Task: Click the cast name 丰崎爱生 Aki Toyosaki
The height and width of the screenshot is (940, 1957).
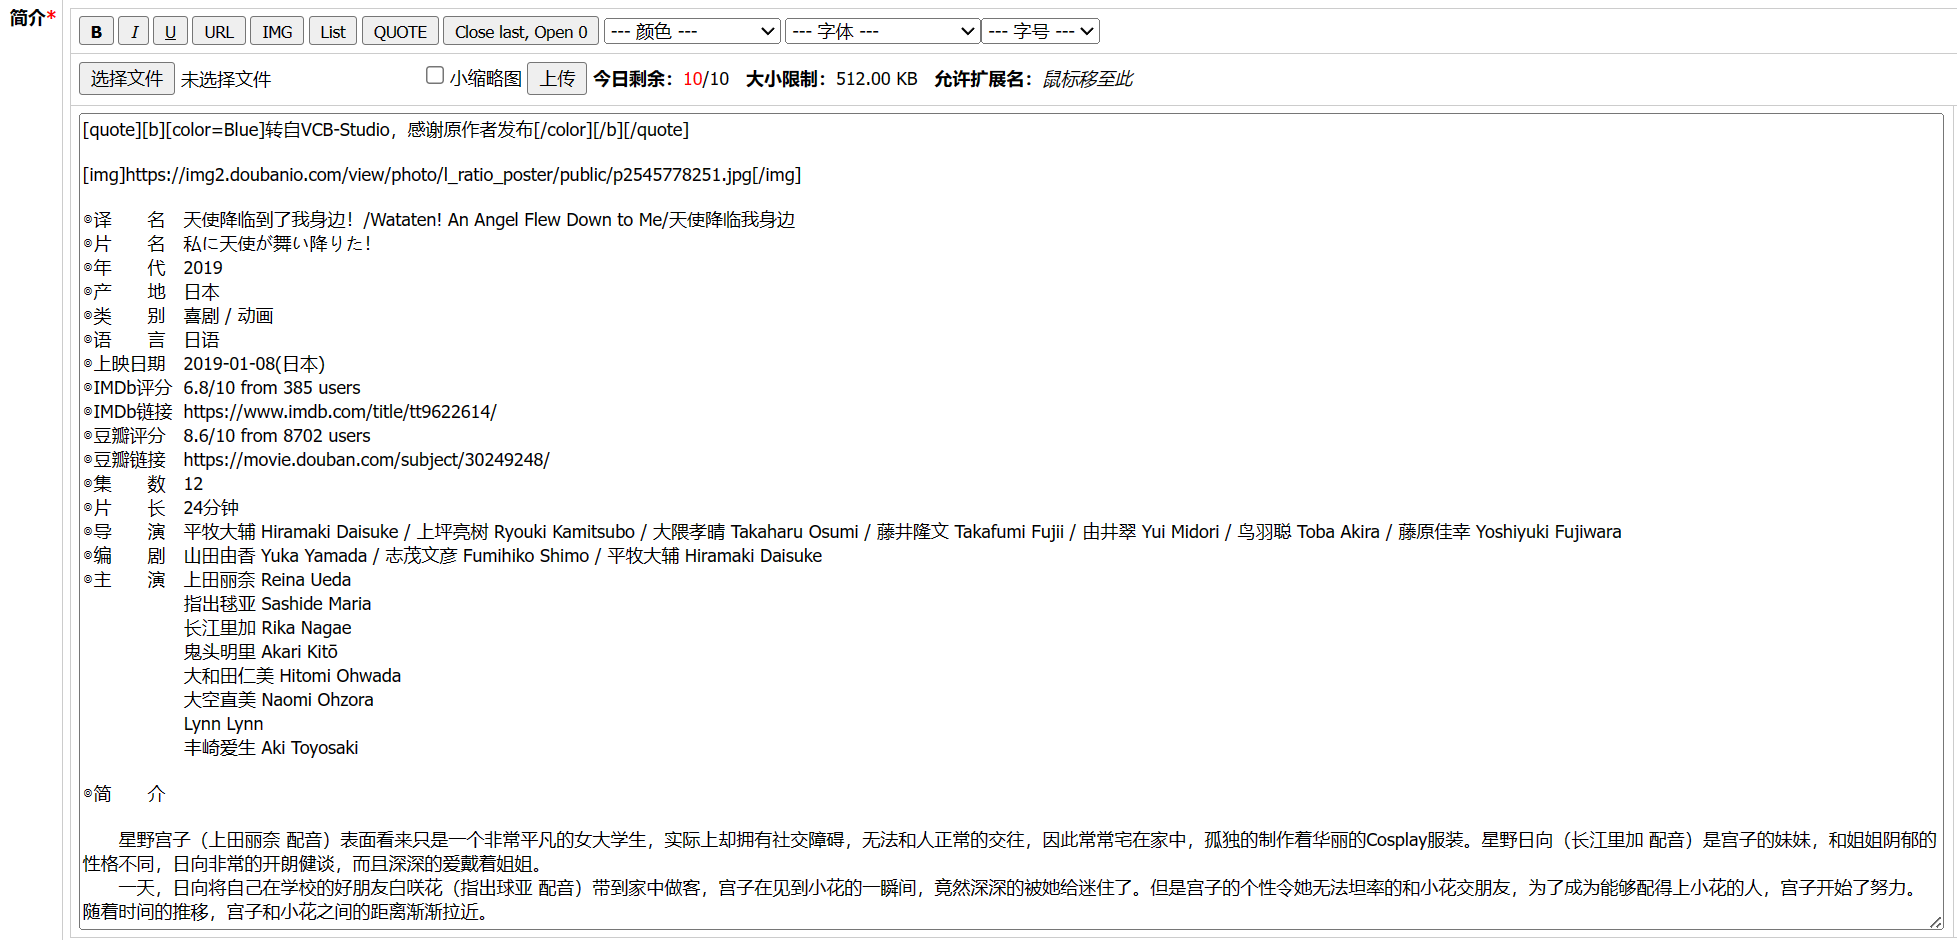Action: click(x=271, y=748)
